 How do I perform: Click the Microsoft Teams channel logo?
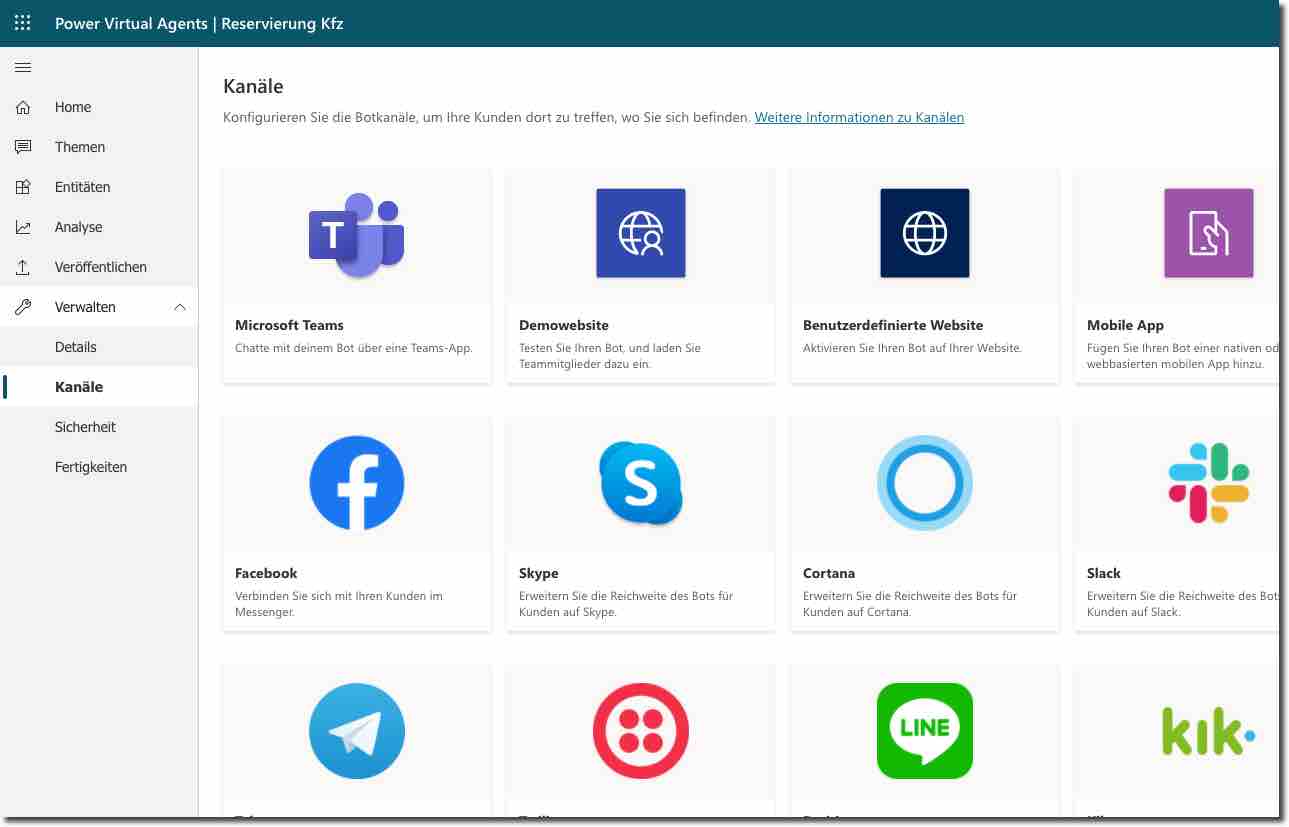[x=356, y=234]
